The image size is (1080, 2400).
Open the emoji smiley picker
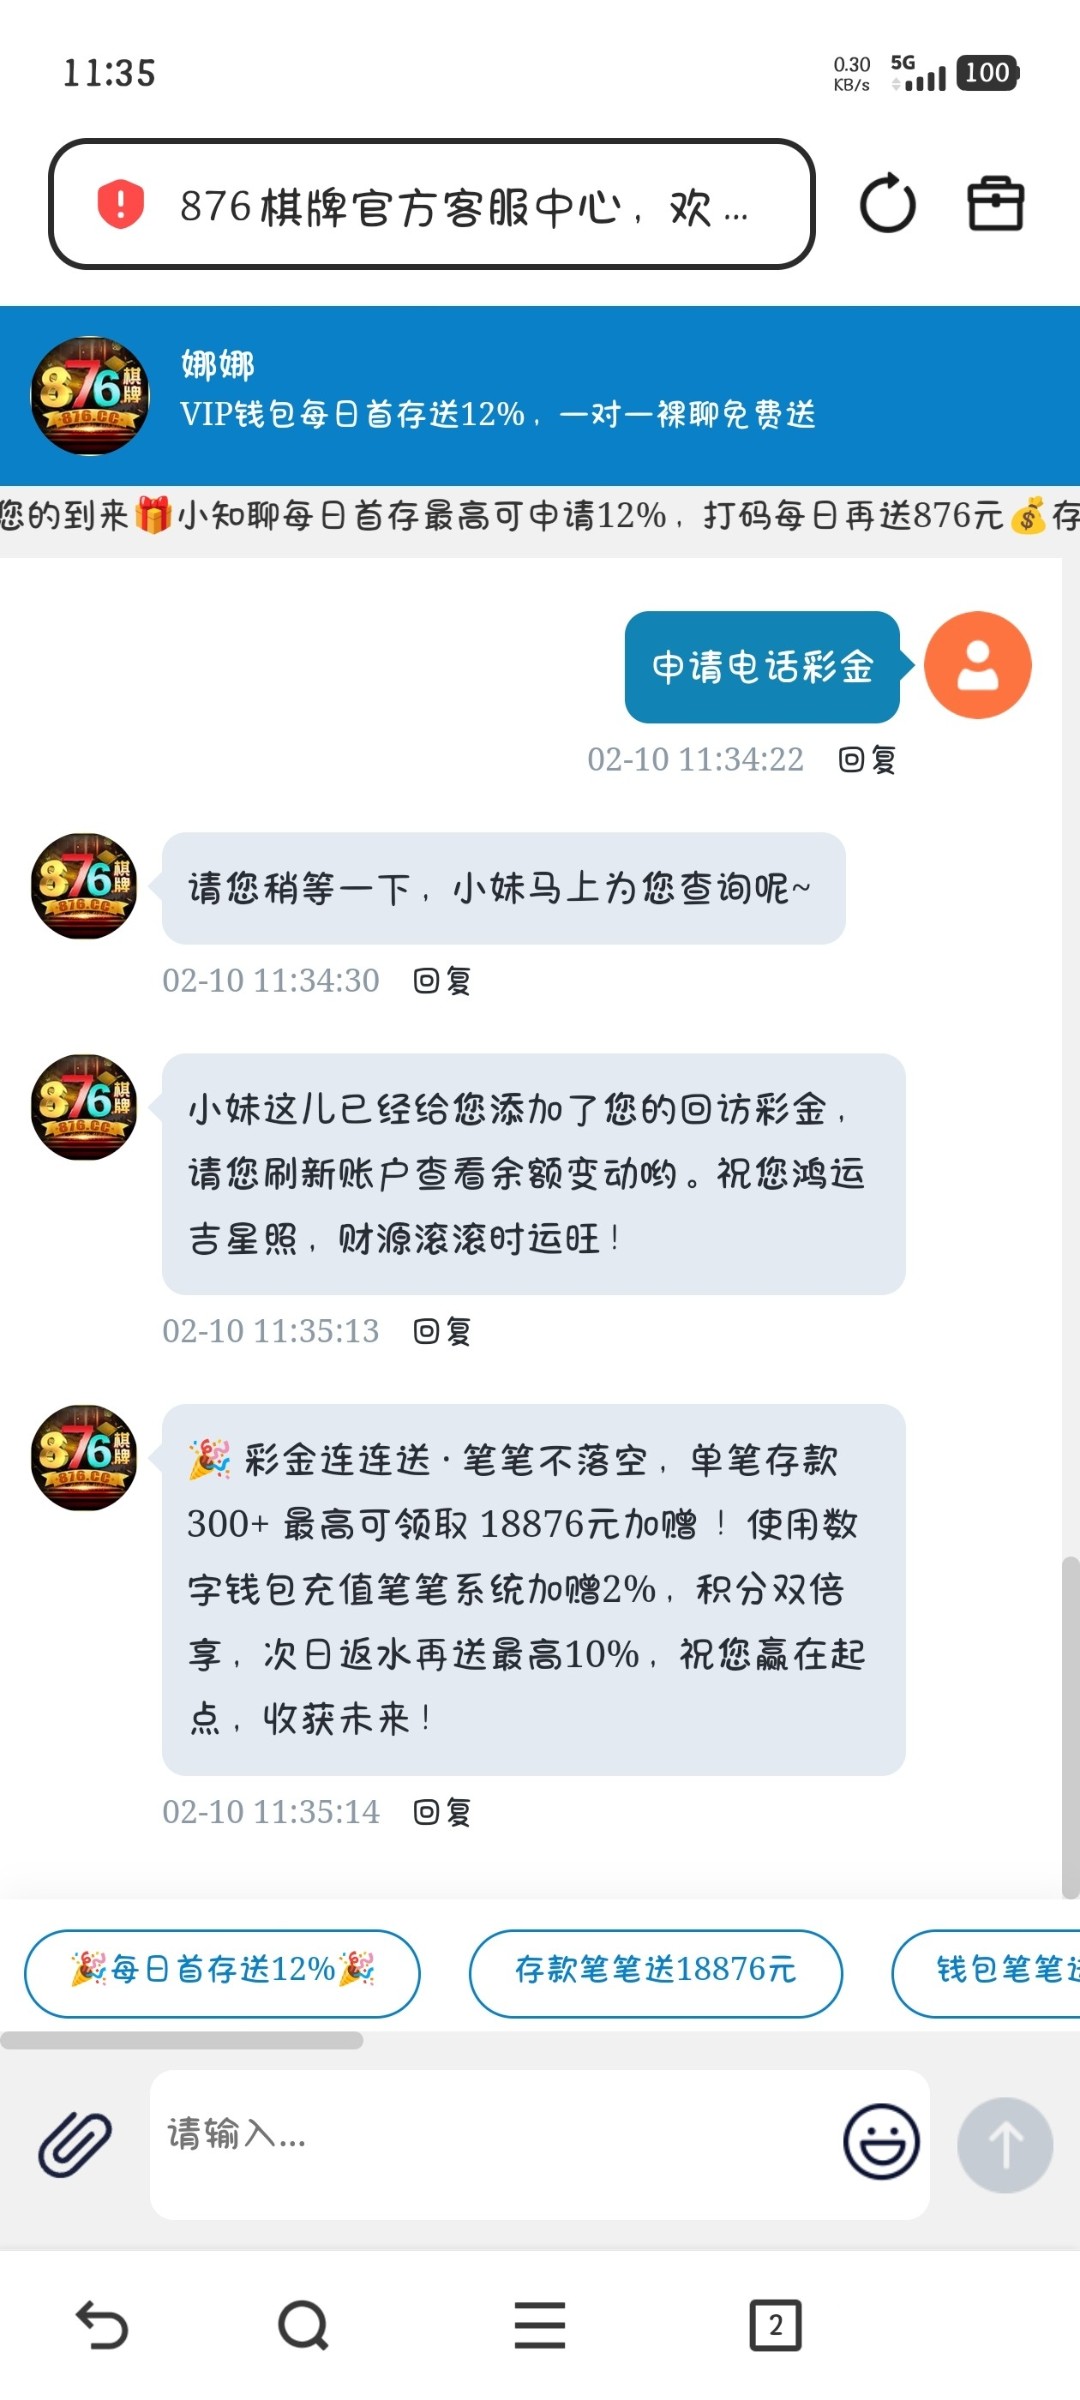click(881, 2142)
